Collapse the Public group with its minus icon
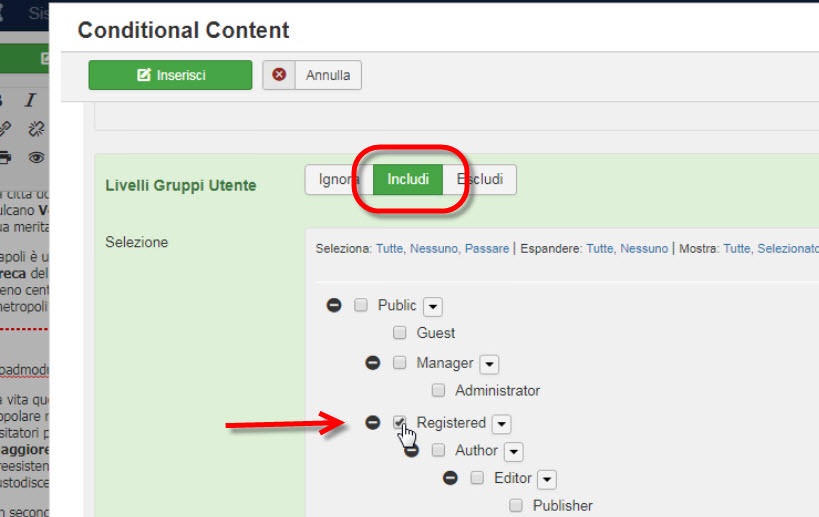Image resolution: width=819 pixels, height=517 pixels. pyautogui.click(x=334, y=305)
